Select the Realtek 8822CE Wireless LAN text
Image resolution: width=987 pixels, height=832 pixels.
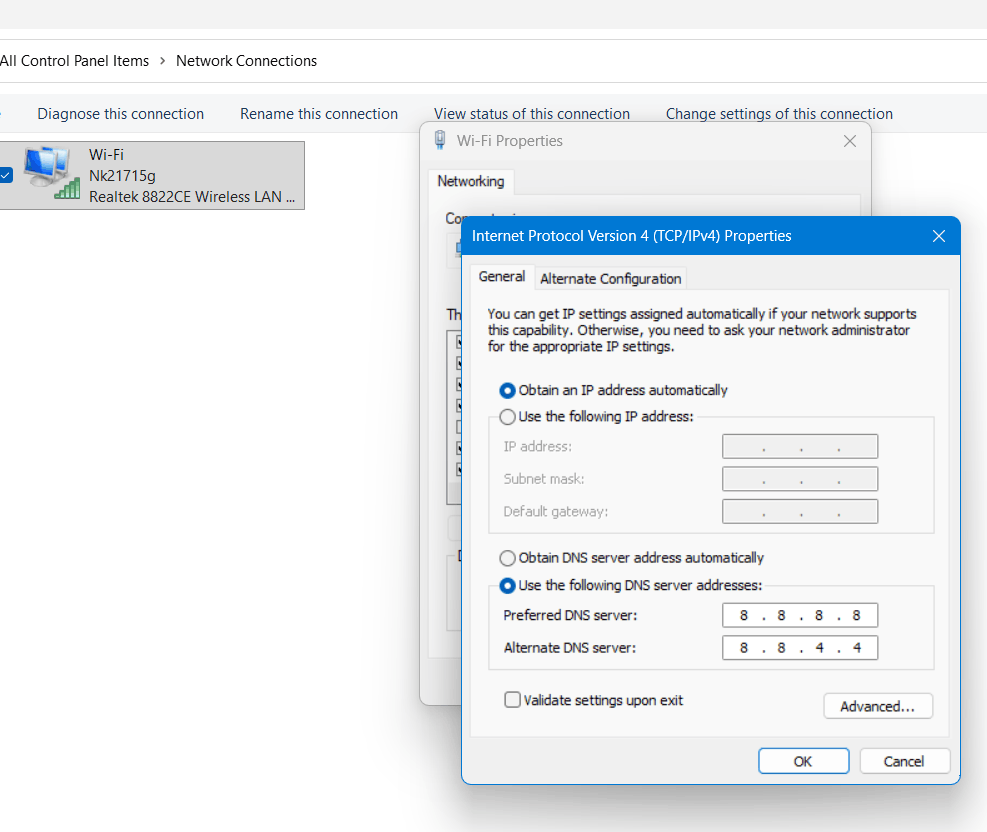click(x=192, y=197)
